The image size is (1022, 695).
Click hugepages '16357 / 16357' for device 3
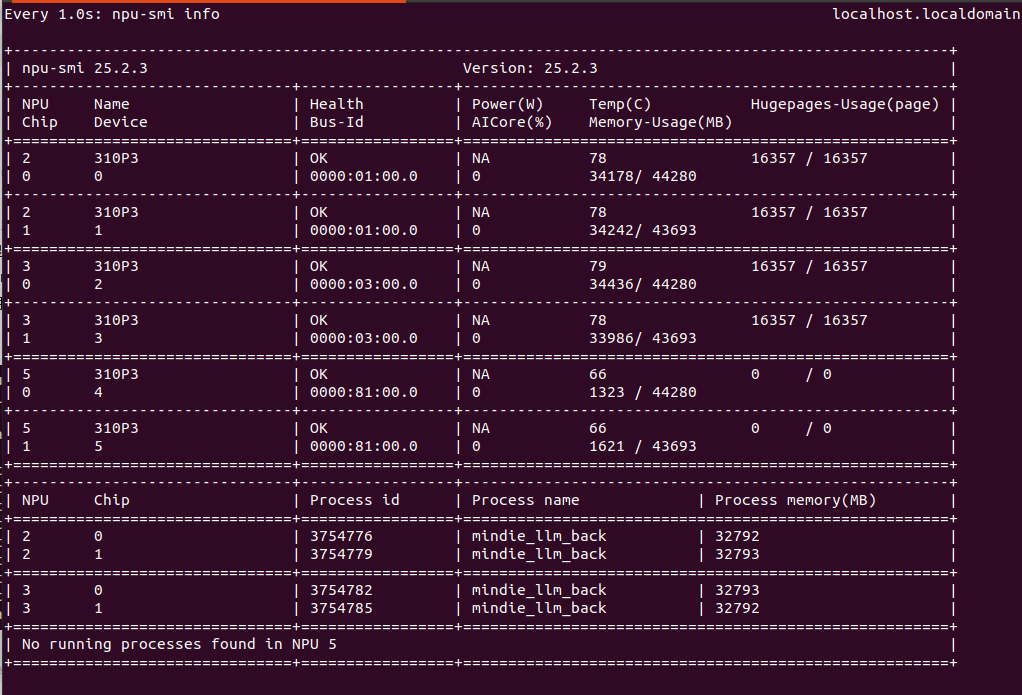809,321
